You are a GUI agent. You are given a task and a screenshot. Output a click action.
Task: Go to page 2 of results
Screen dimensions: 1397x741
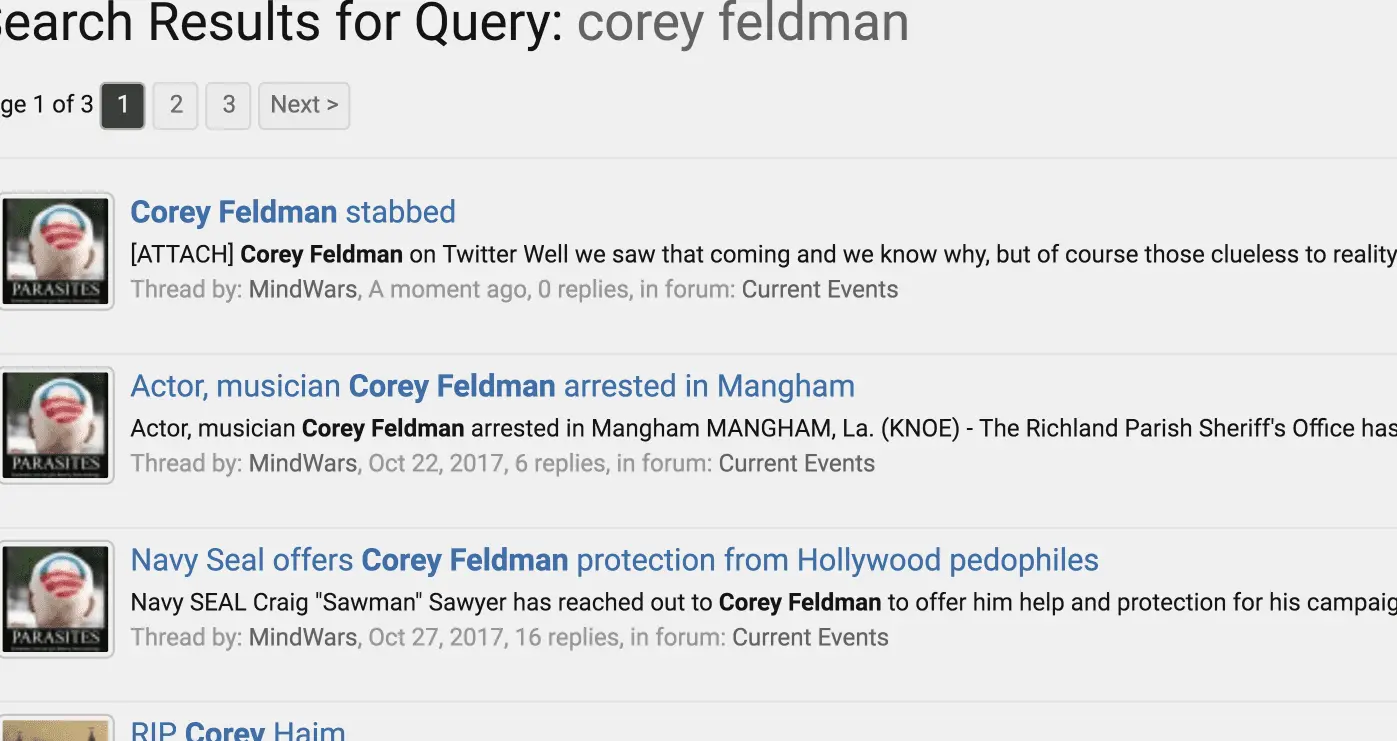click(x=176, y=105)
